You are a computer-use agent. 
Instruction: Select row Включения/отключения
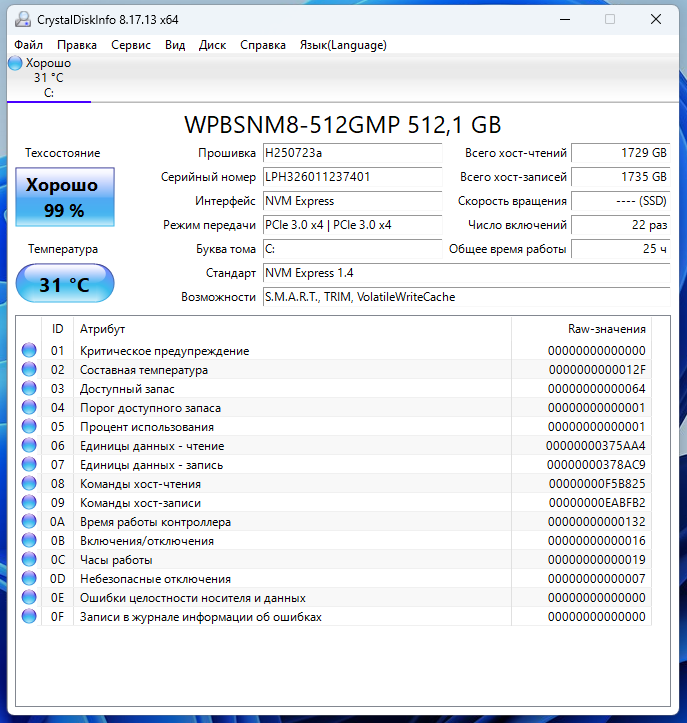point(334,540)
